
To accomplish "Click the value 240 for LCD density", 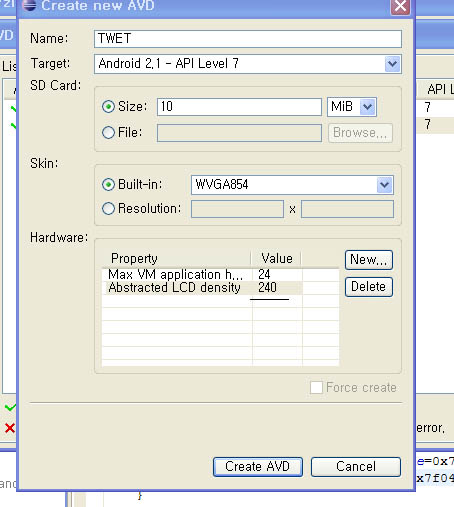I will (x=267, y=287).
